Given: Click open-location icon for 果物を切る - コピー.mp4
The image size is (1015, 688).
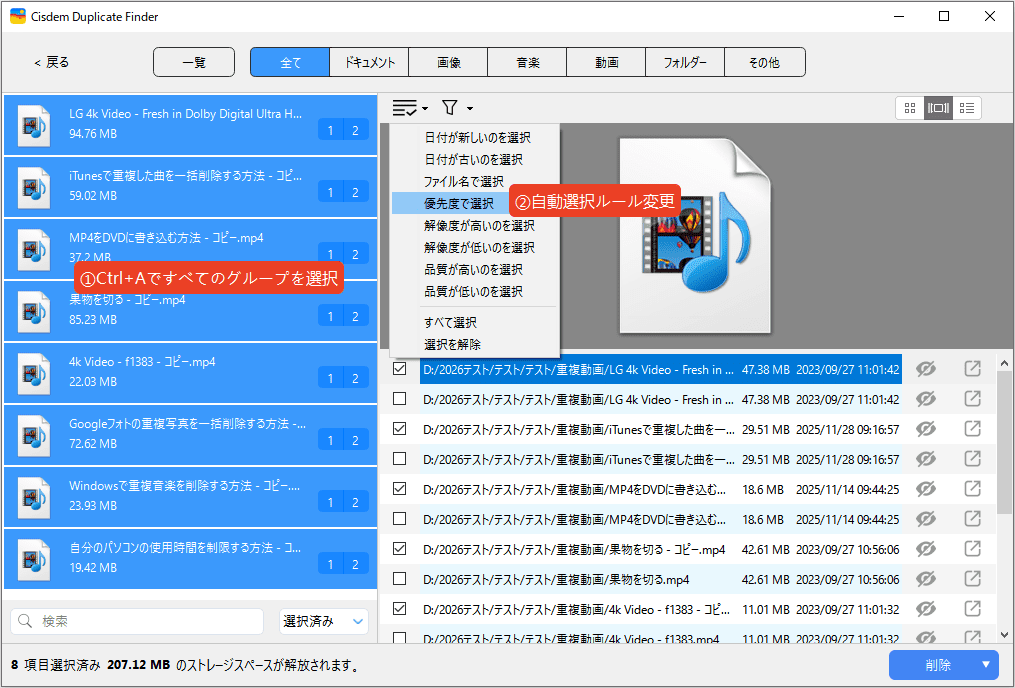Looking at the screenshot, I should (x=972, y=549).
